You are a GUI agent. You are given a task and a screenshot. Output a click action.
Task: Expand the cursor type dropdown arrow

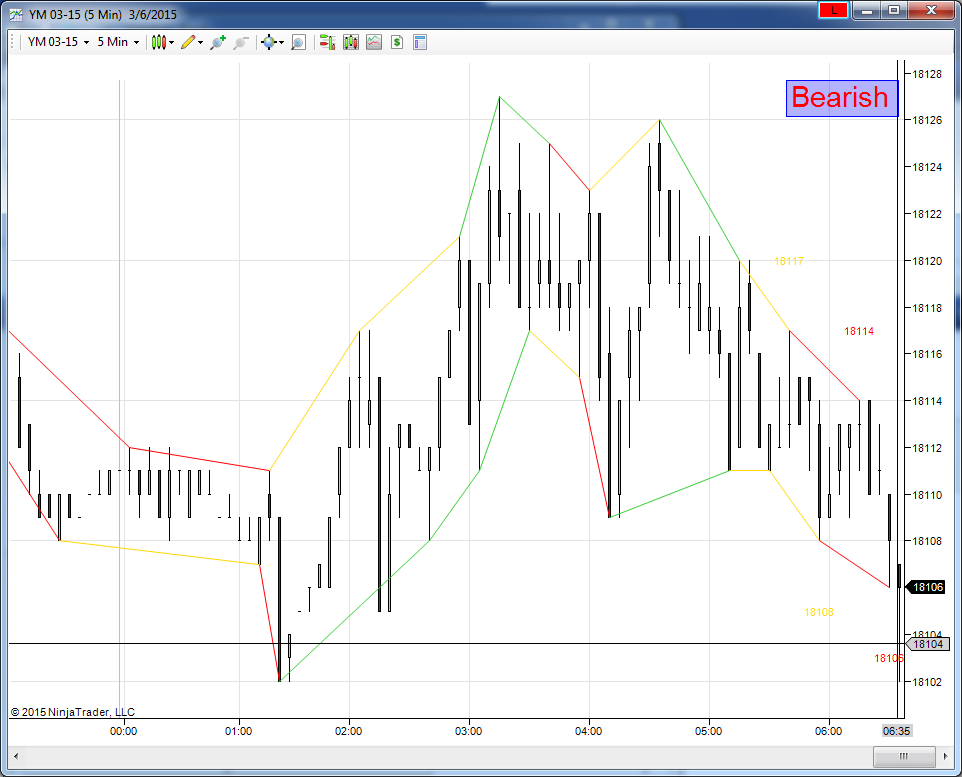coord(282,42)
